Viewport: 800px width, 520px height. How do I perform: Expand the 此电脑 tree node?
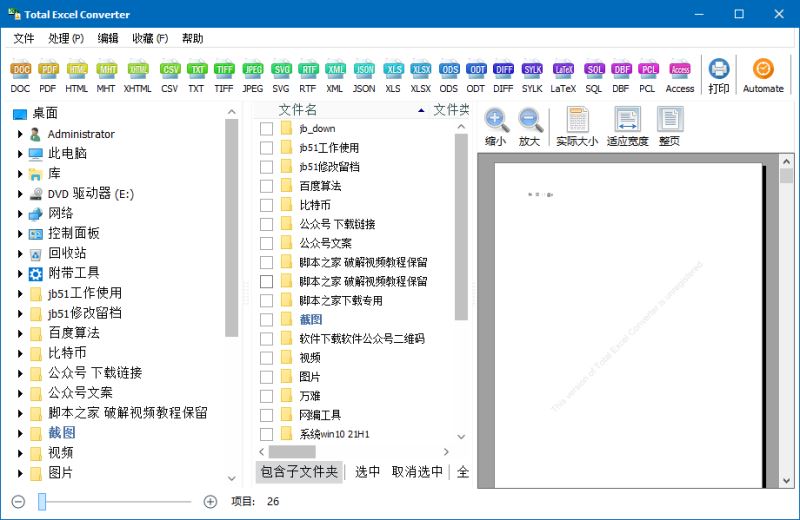[x=20, y=154]
